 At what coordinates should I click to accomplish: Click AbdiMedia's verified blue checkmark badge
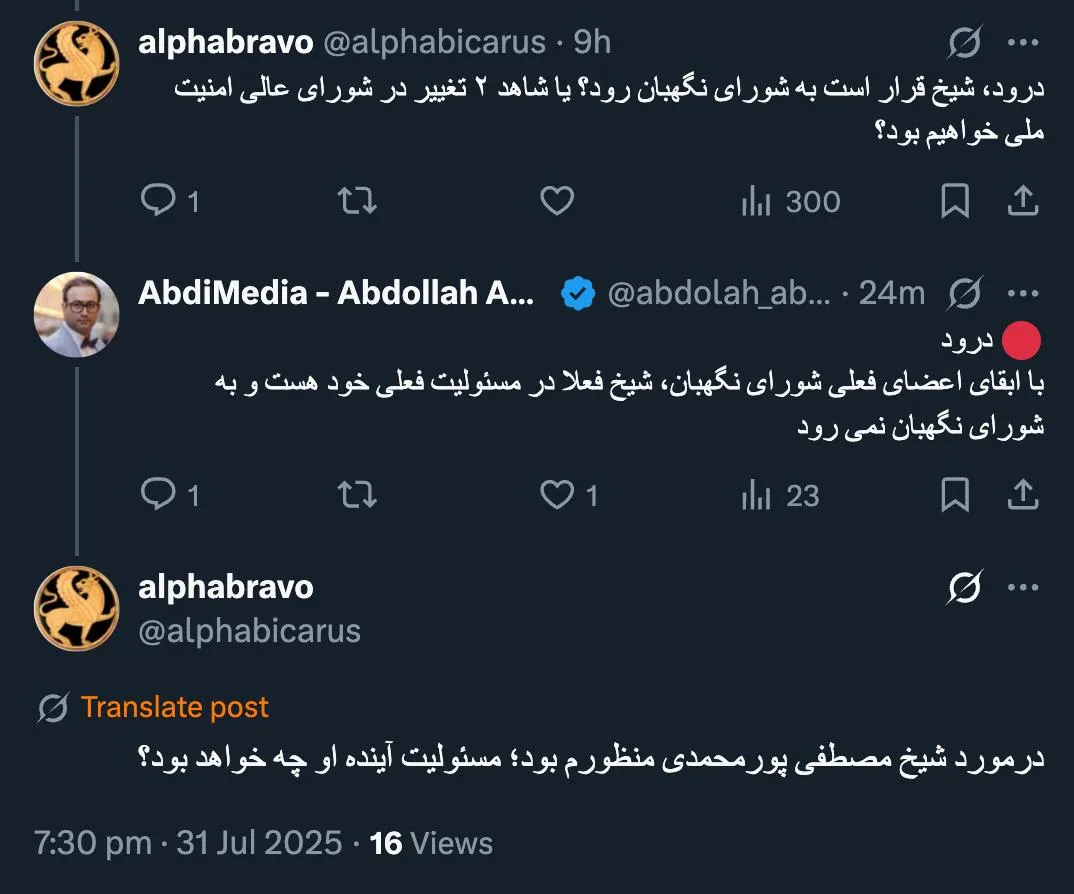coord(577,292)
